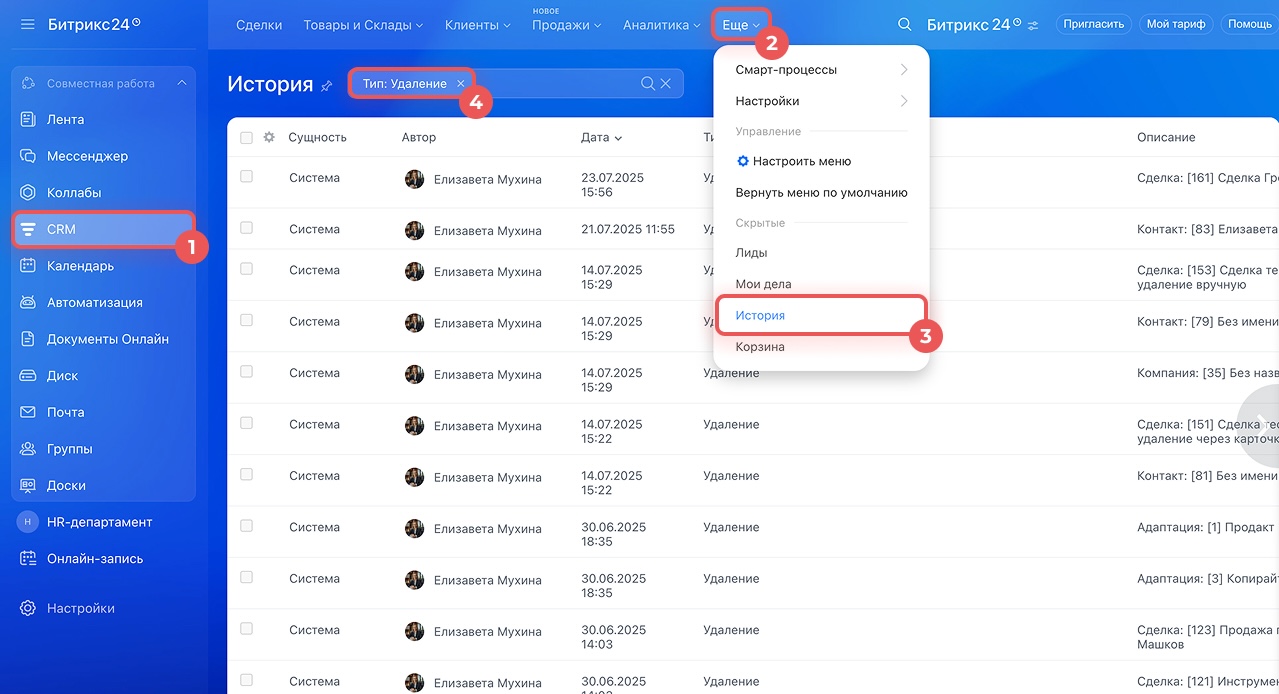Screen dimensions: 1279x694
Task: Open Почта from sidebar
Action: (65, 412)
